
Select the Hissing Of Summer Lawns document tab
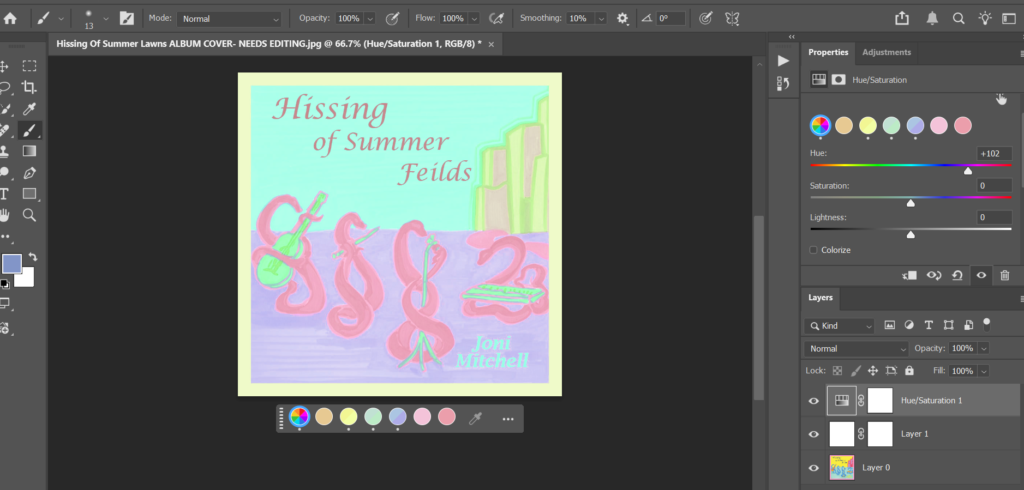pos(268,44)
